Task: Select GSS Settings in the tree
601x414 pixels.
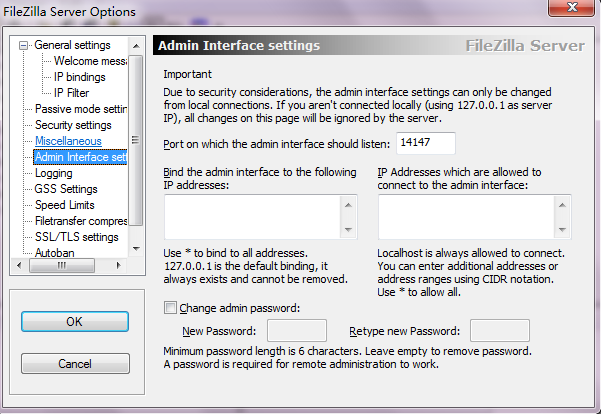Action: [66, 189]
